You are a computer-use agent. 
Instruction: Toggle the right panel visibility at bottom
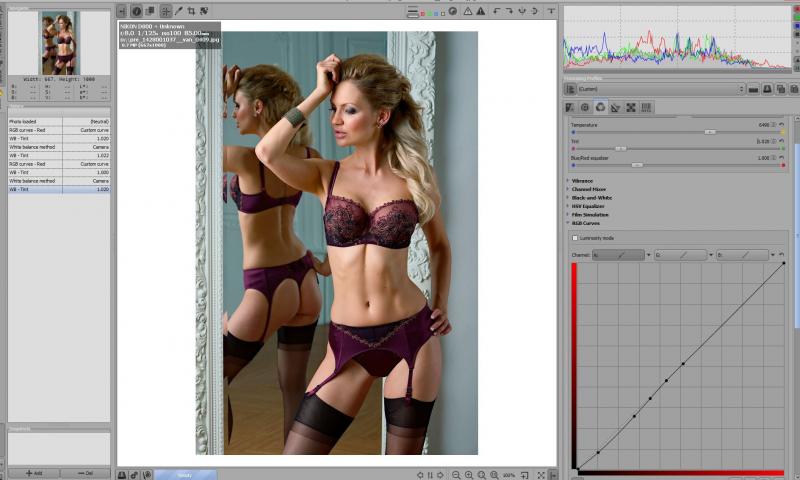[x=553, y=475]
